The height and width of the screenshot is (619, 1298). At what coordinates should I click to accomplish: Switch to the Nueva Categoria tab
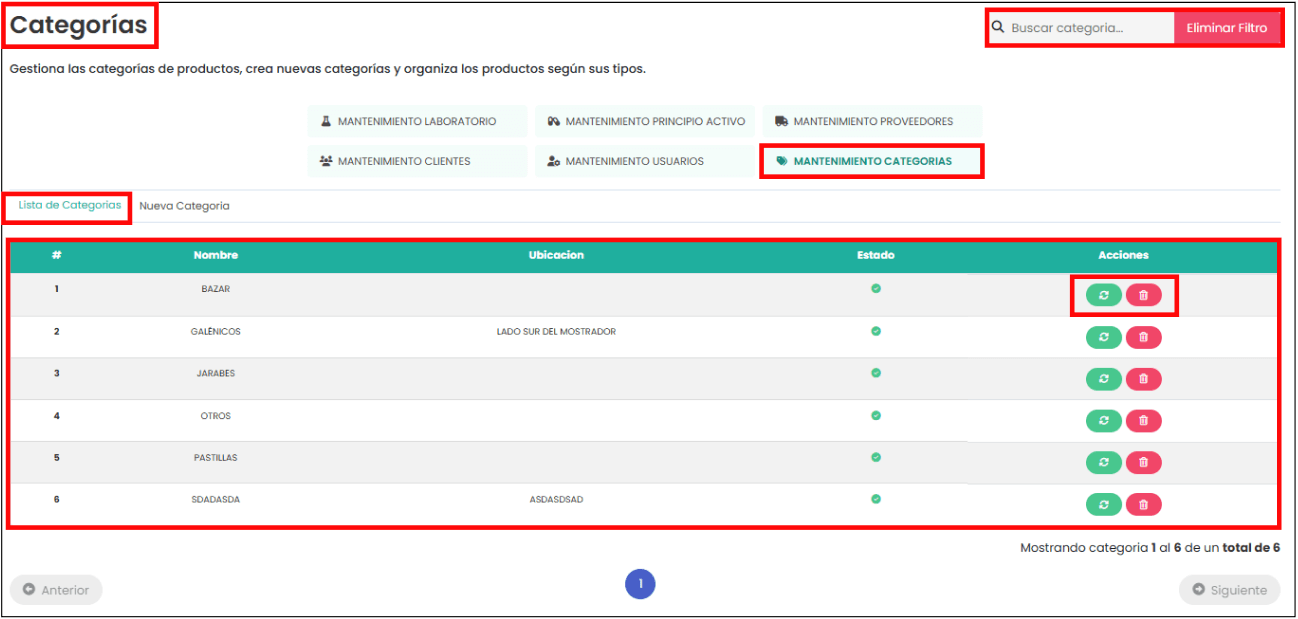184,206
